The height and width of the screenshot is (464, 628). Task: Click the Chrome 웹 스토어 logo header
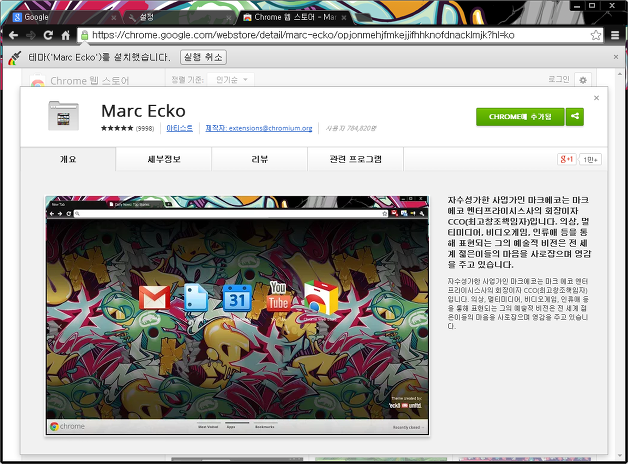(80, 81)
